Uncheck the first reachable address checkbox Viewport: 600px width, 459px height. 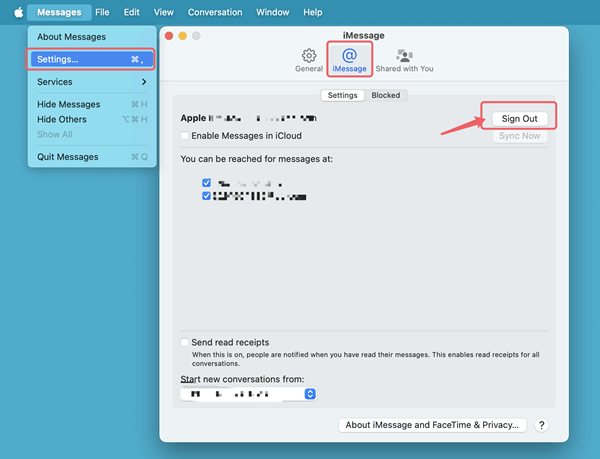pos(207,184)
